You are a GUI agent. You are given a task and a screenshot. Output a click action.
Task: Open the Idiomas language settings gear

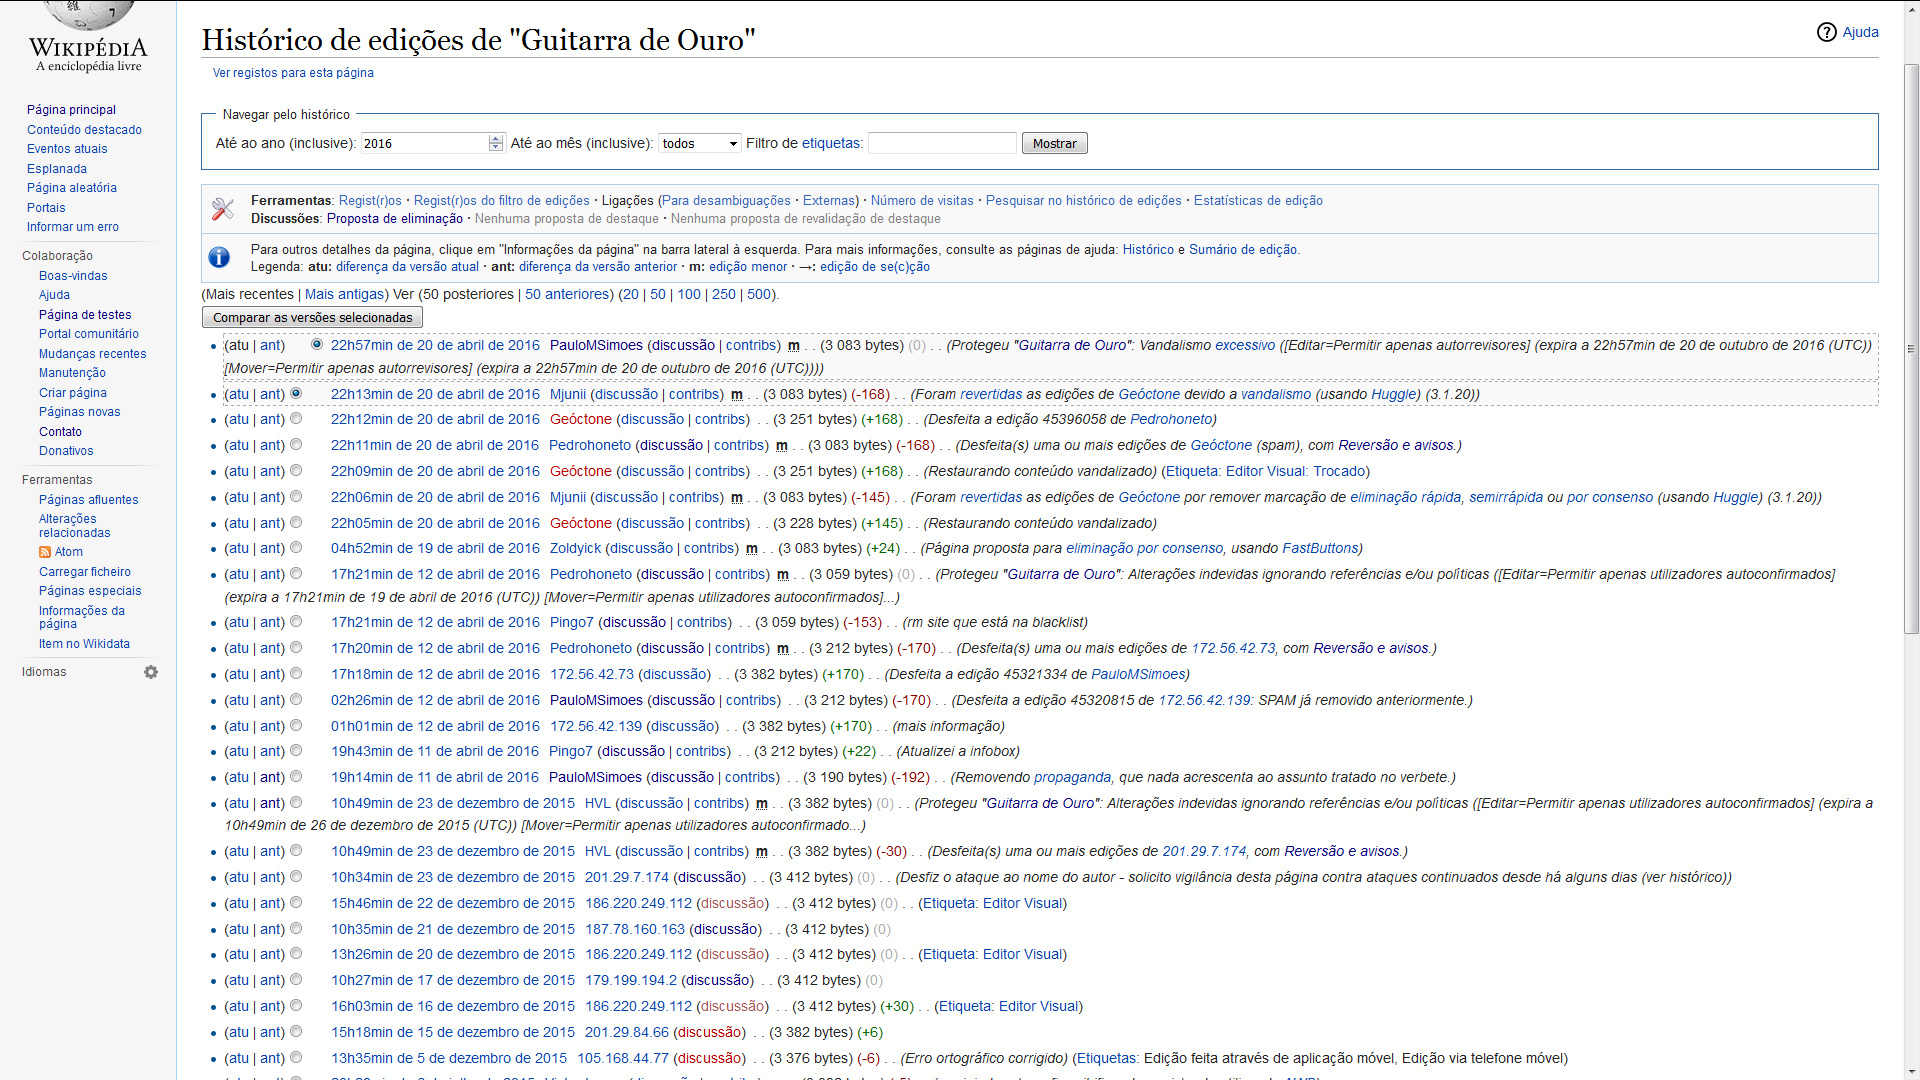151,672
